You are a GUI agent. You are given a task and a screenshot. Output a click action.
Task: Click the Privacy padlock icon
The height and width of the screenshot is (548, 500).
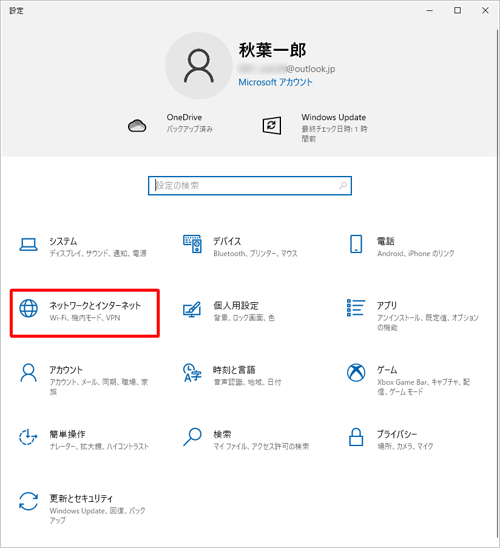point(356,437)
